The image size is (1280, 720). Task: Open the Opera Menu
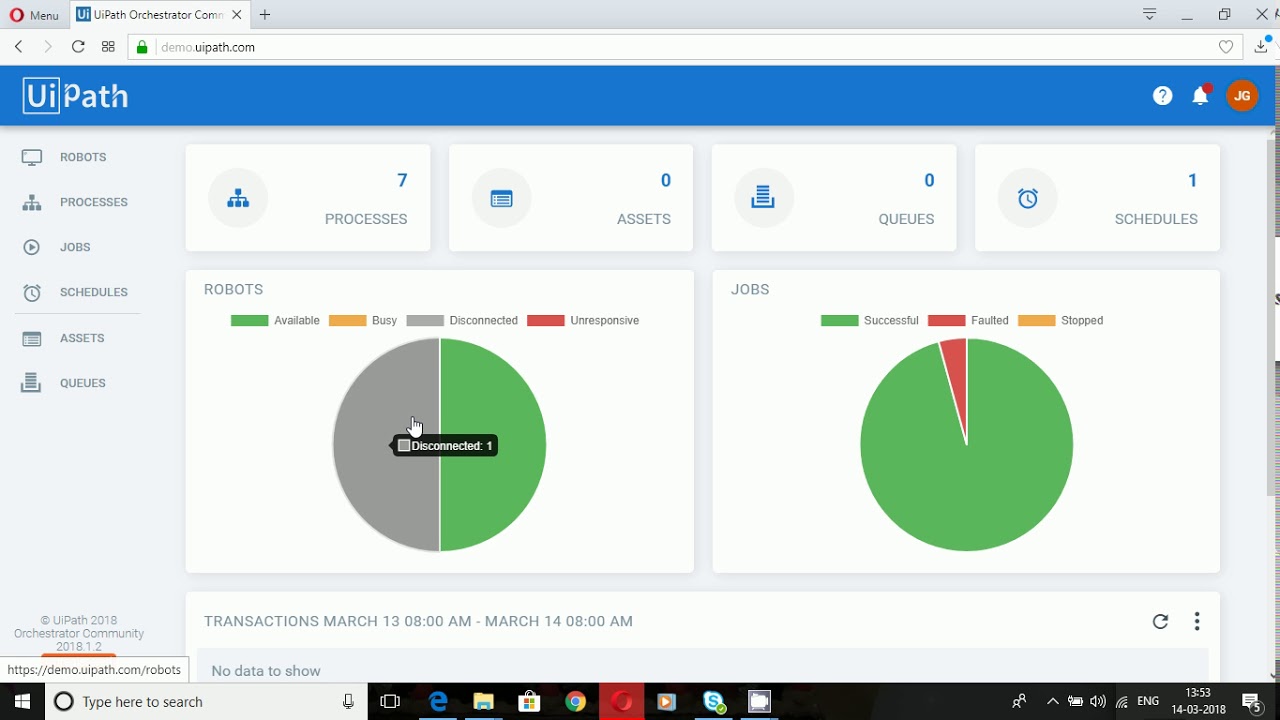(x=34, y=15)
